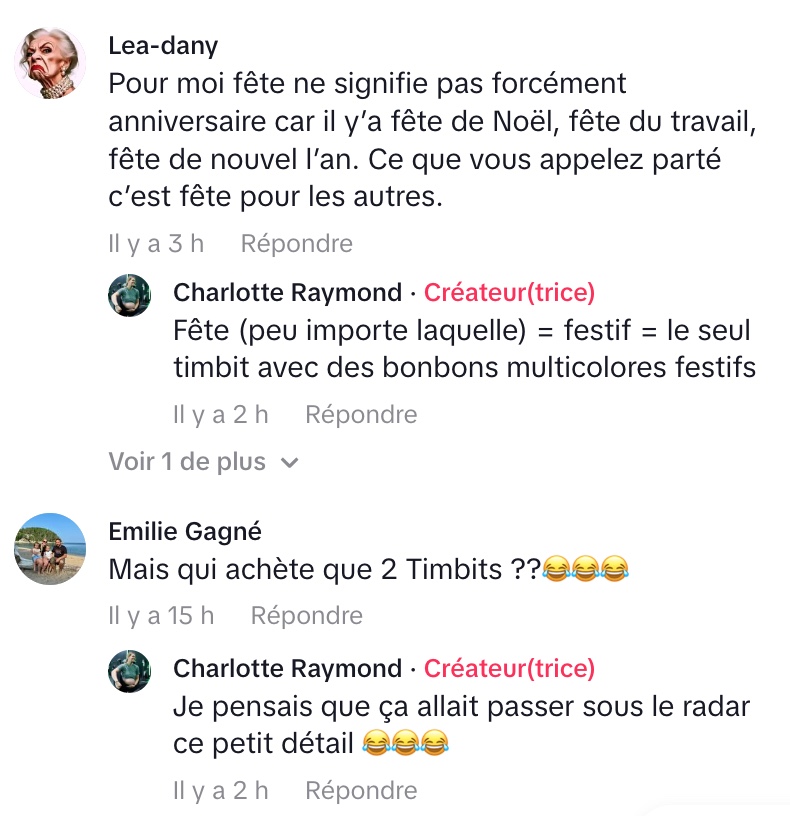
Task: Open Charlotte Raymond's avatar on the radar reply
Action: coord(129,671)
